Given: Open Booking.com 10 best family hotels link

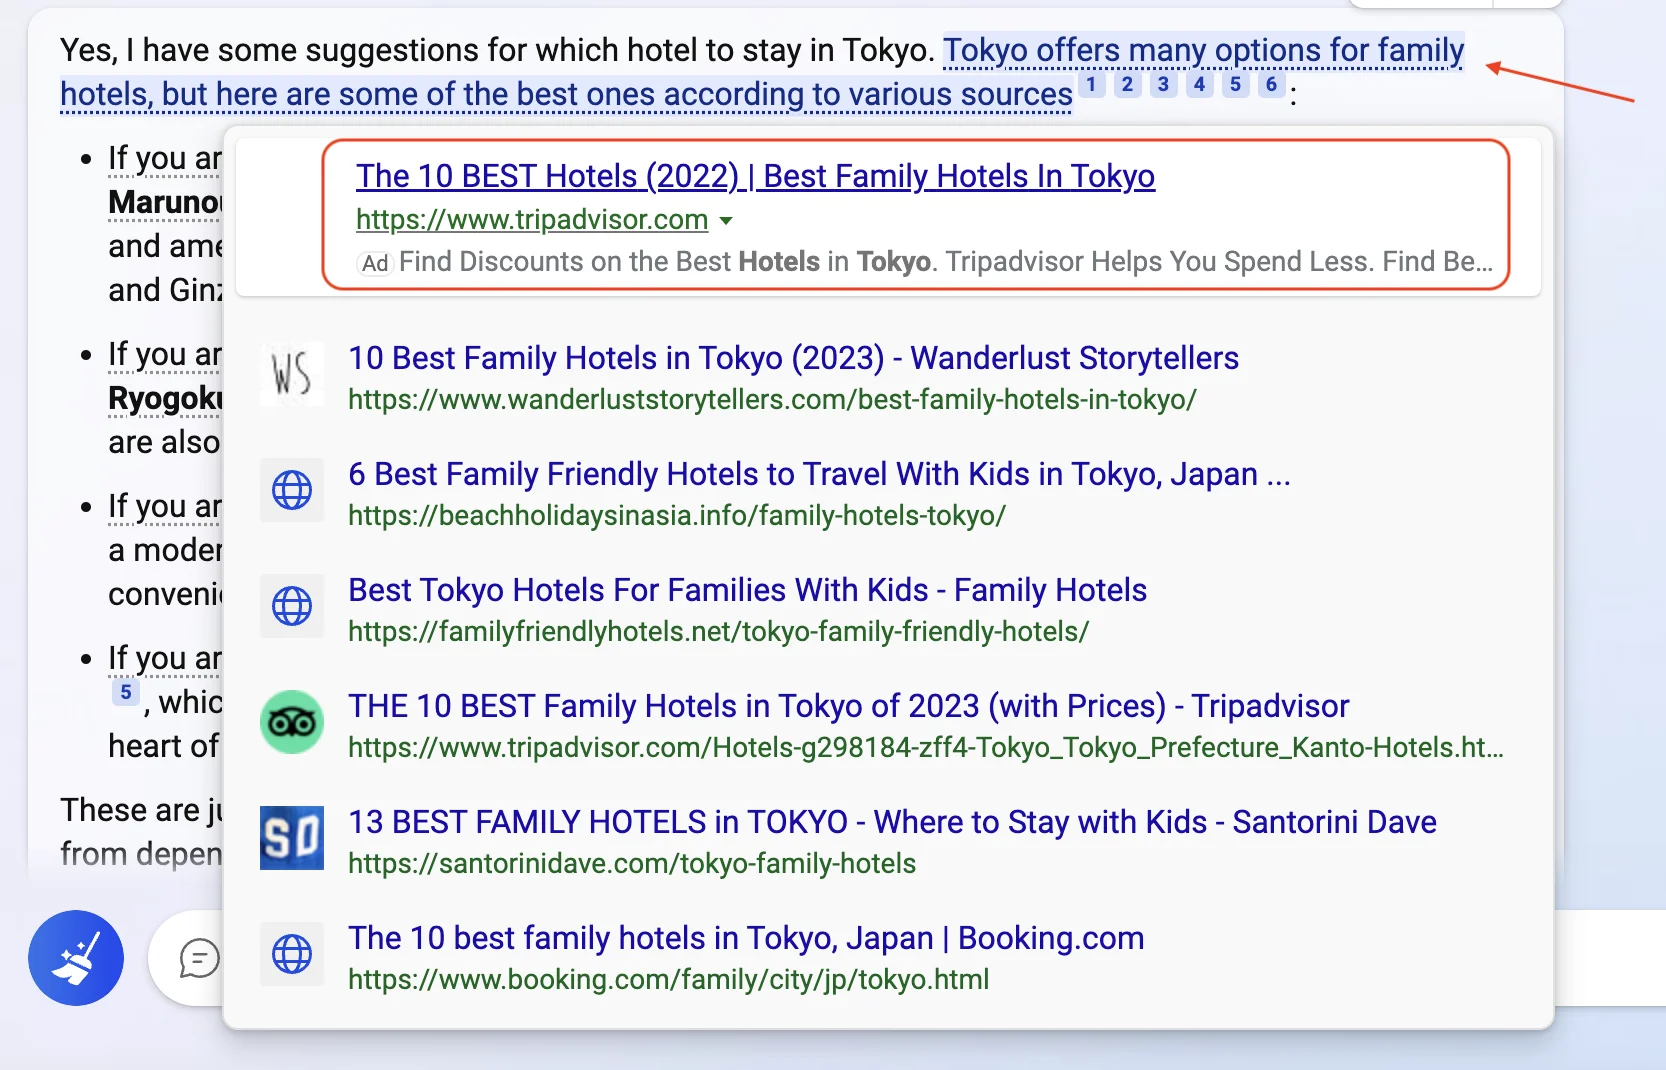Looking at the screenshot, I should point(746,938).
